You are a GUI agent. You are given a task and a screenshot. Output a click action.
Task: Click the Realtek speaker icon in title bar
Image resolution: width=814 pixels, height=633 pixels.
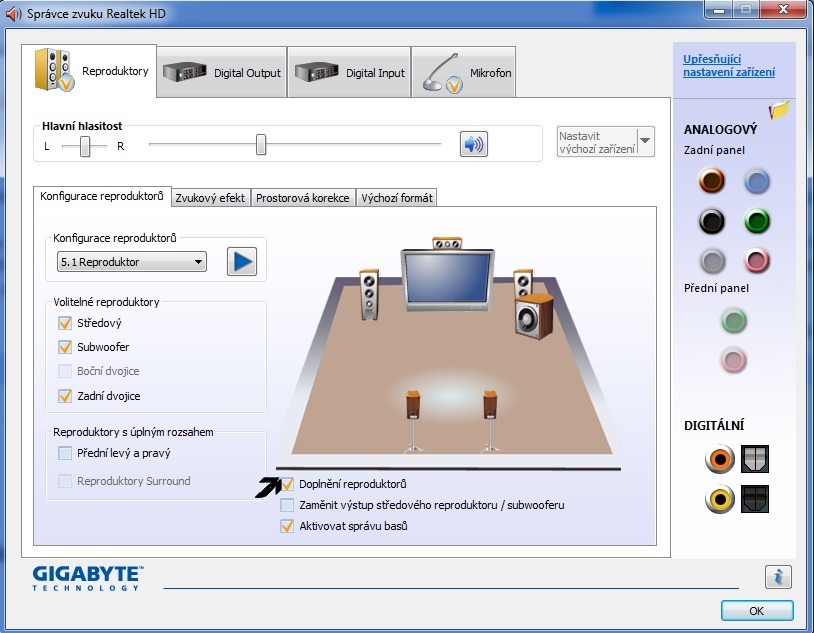coord(13,14)
